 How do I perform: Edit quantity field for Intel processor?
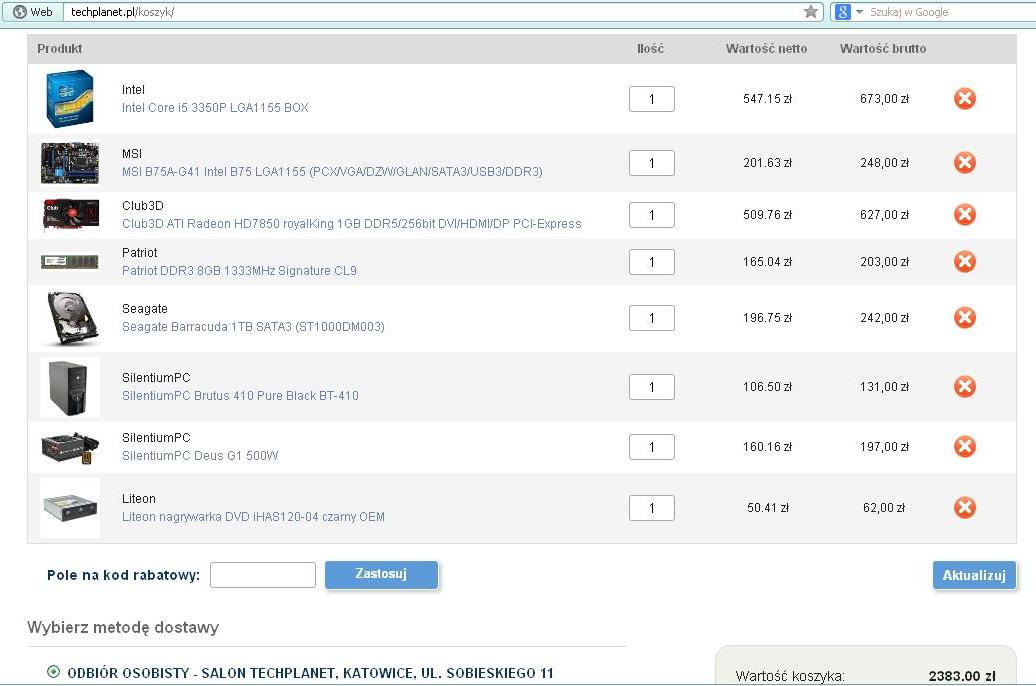(651, 99)
